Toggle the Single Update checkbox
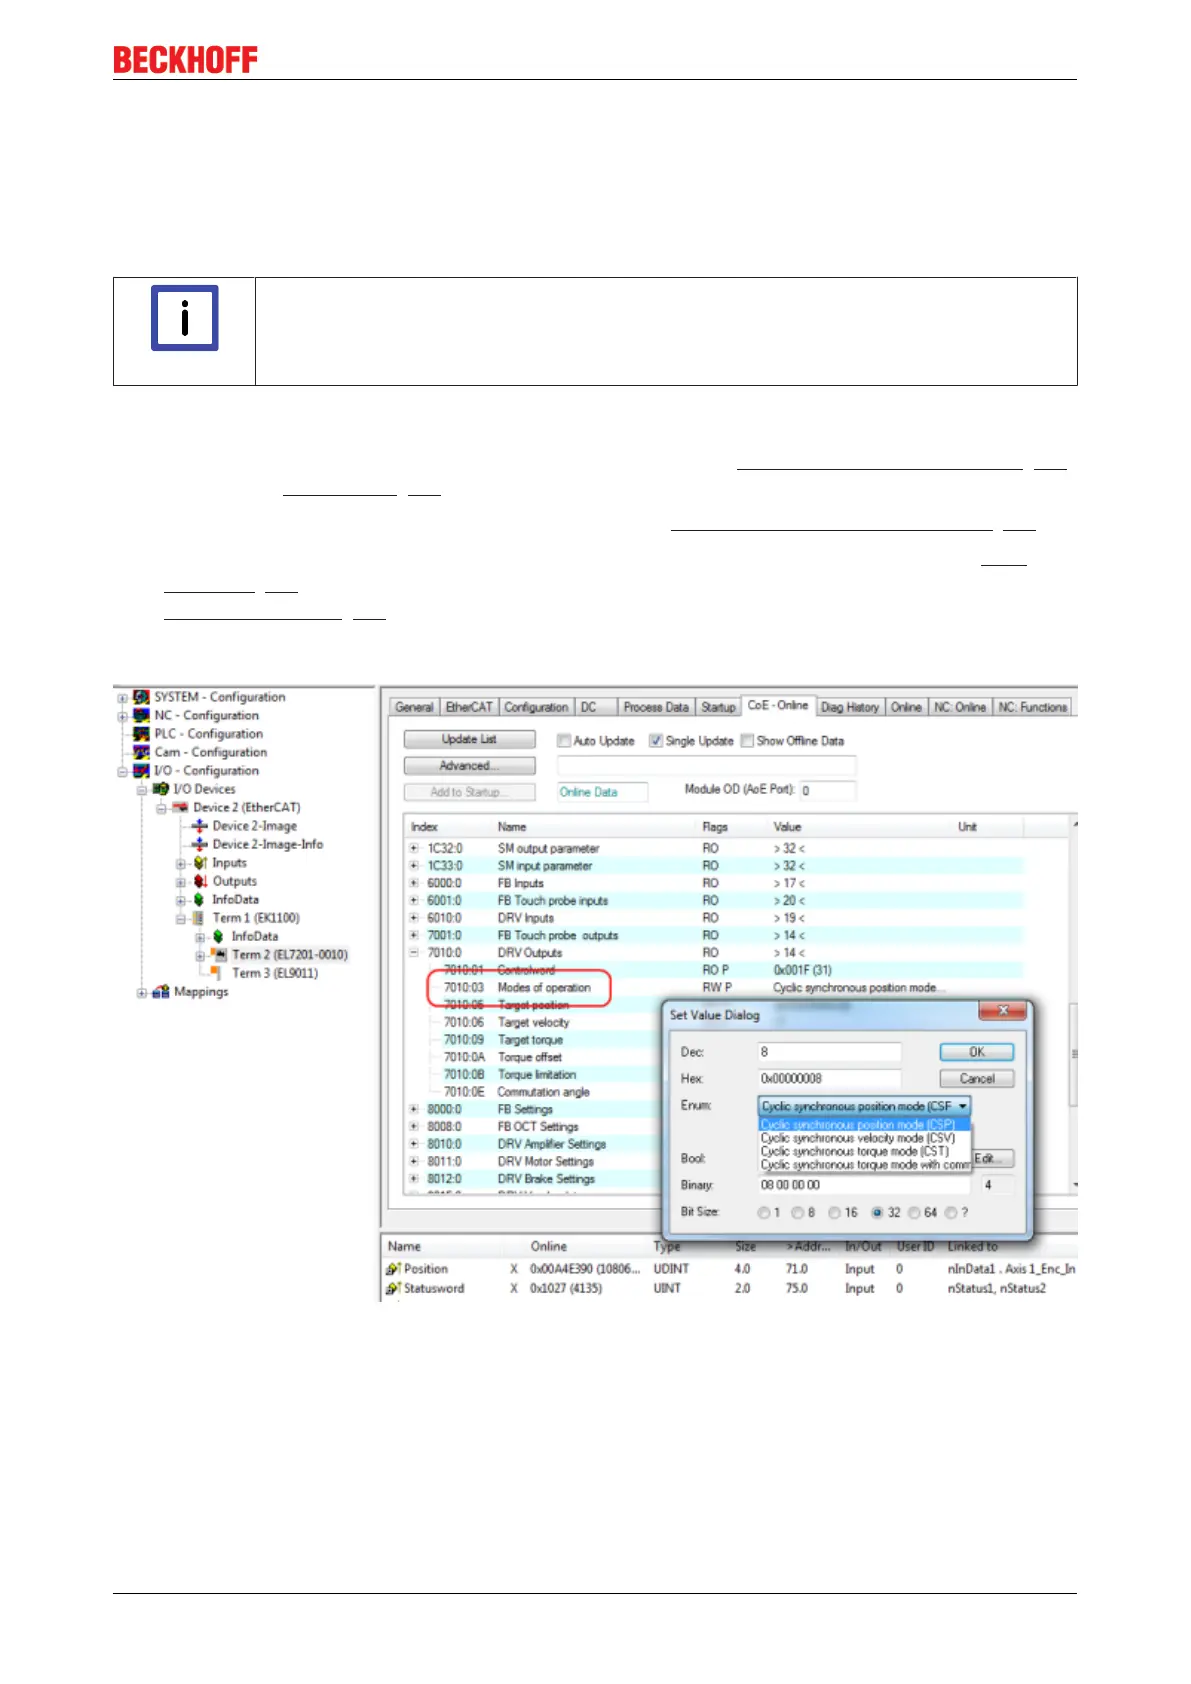Image resolution: width=1191 pixels, height=1684 pixels. tap(656, 741)
